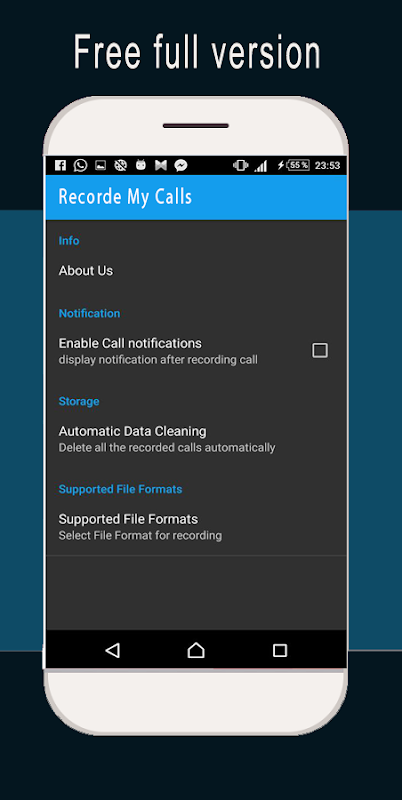Image resolution: width=402 pixels, height=800 pixels.
Task: Open Supported File Formats option
Action: click(196, 527)
